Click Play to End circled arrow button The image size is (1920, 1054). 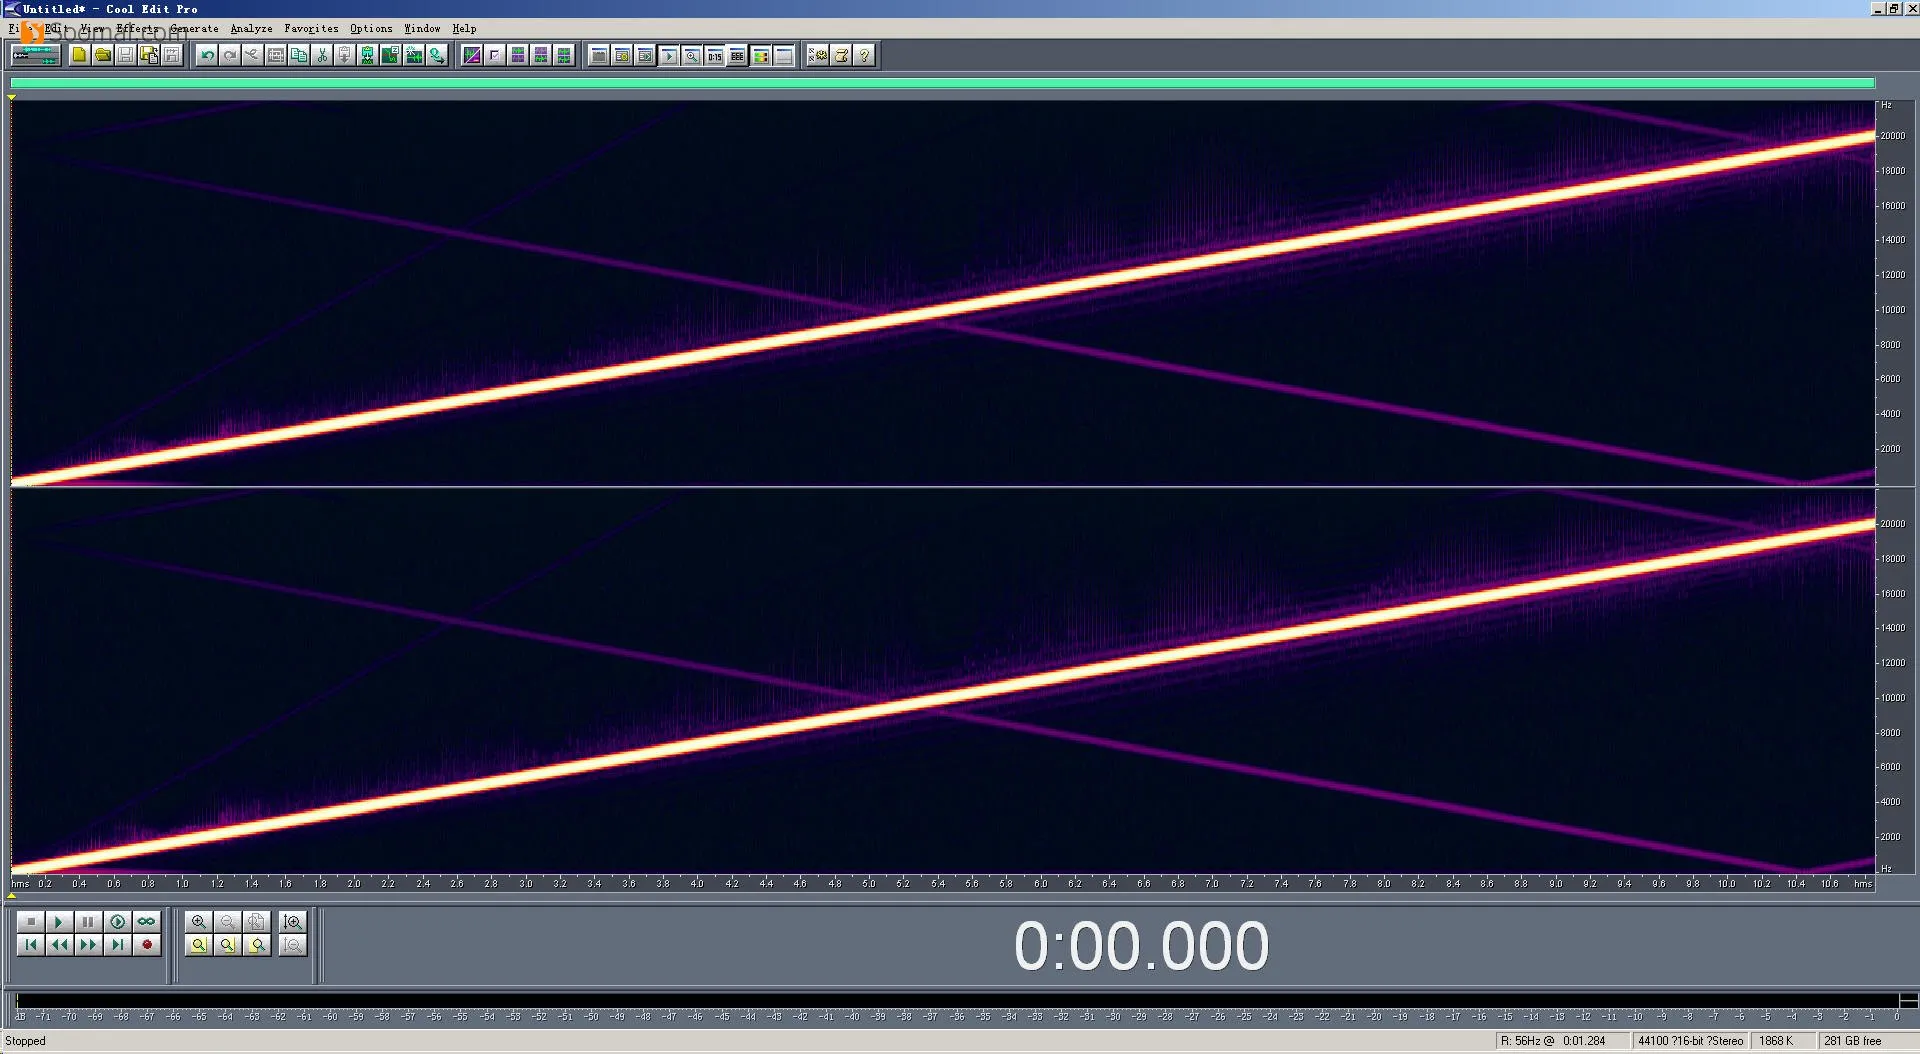coord(118,921)
